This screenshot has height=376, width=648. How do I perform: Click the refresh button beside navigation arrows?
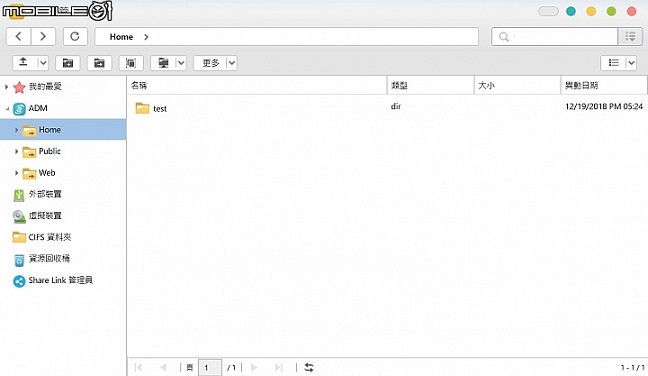coord(75,36)
